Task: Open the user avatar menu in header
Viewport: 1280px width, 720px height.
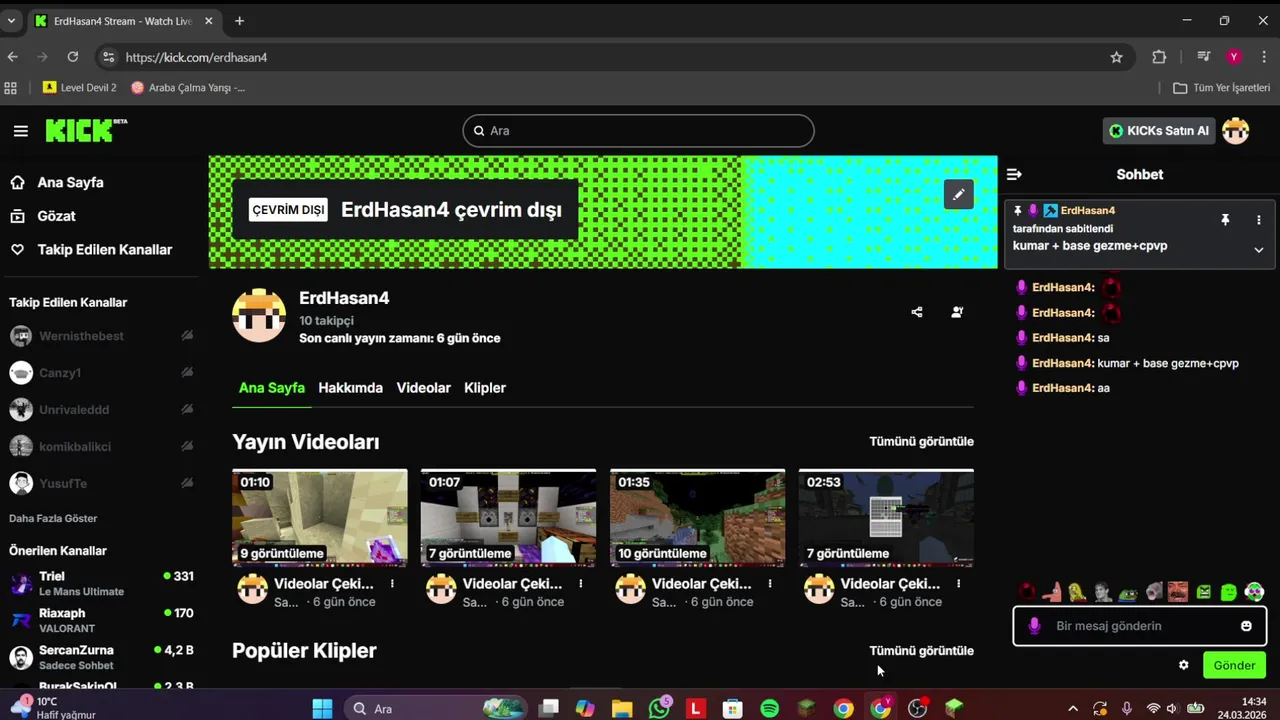Action: [x=1236, y=131]
